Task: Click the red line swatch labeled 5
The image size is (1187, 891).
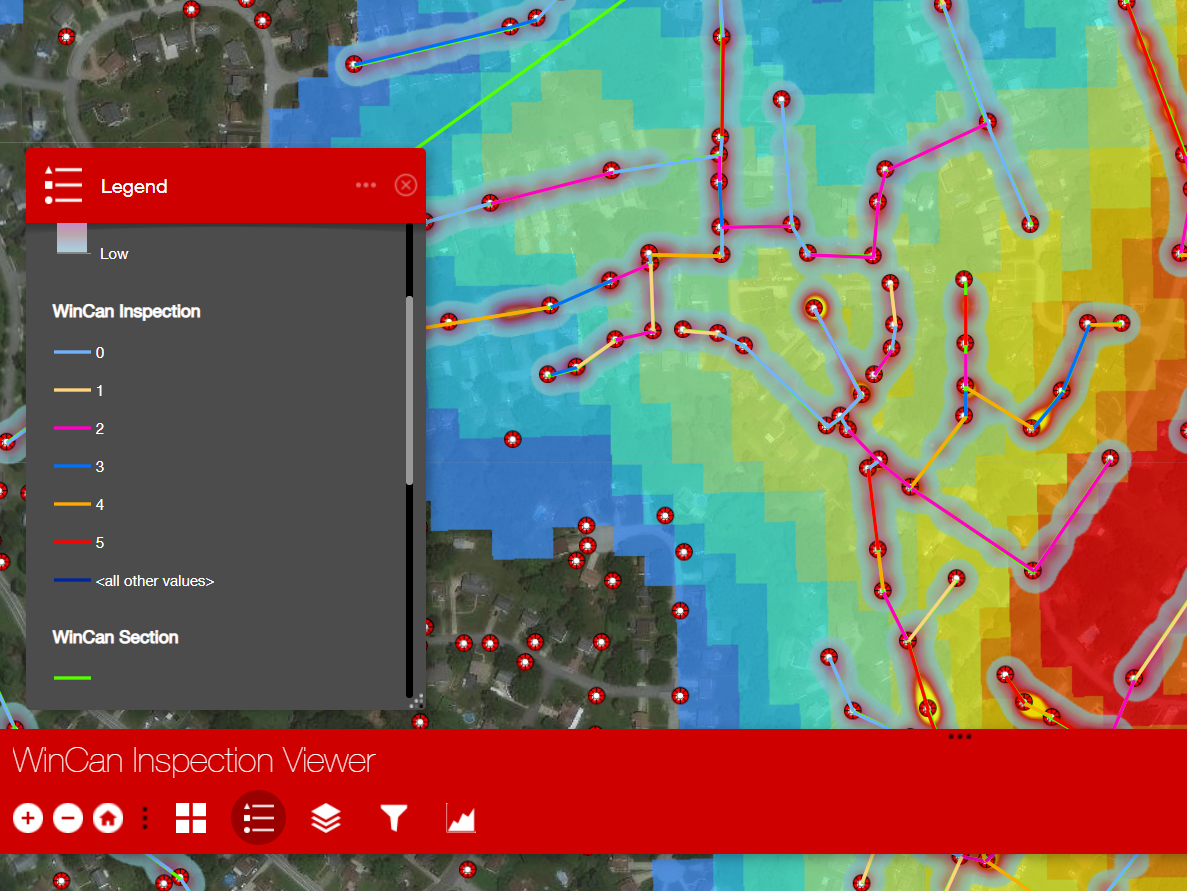Action: (x=72, y=543)
